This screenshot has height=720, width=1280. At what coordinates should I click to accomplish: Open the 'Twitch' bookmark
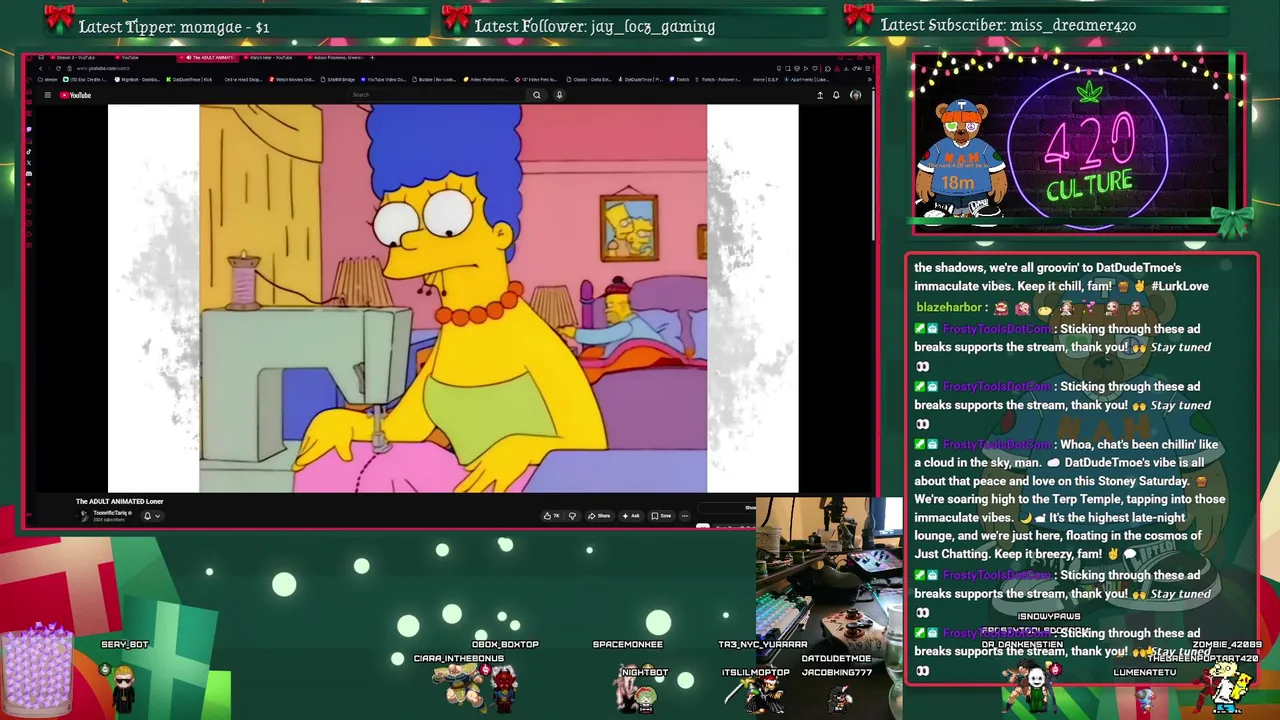pos(679,80)
